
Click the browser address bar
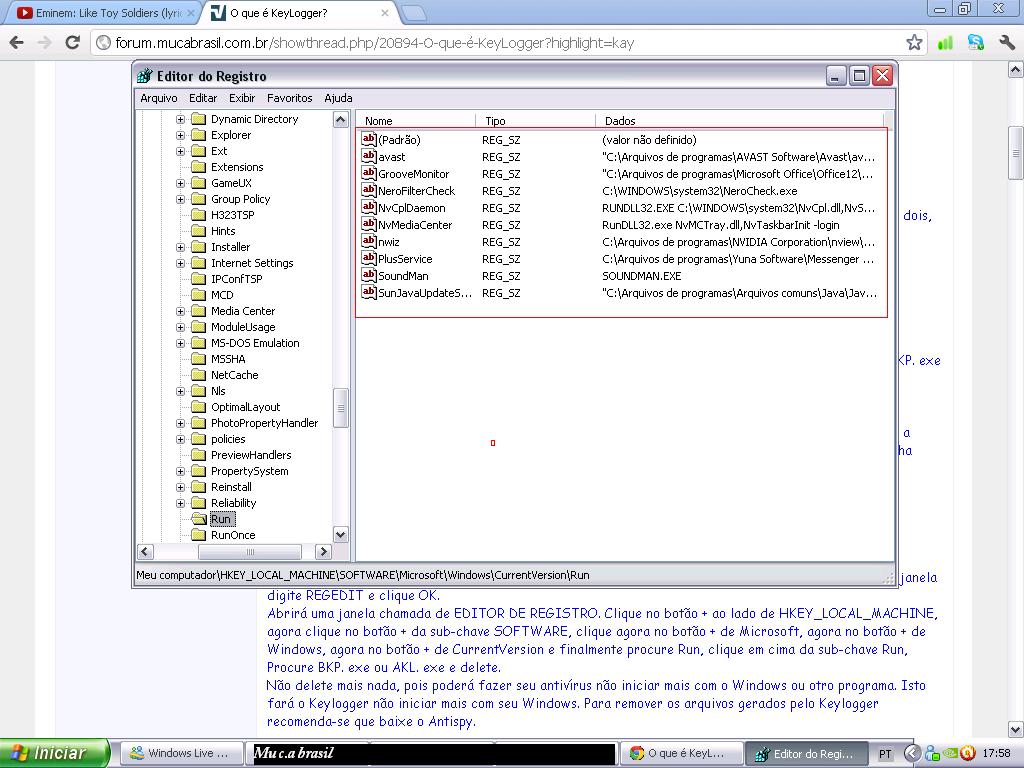point(500,43)
